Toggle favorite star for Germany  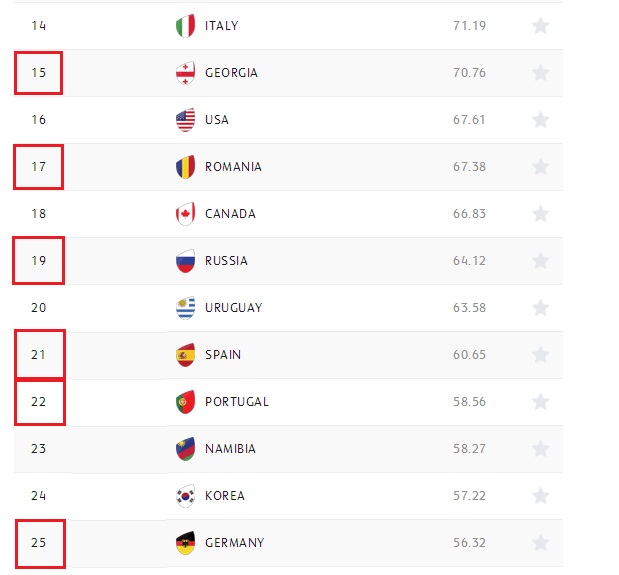[540, 543]
